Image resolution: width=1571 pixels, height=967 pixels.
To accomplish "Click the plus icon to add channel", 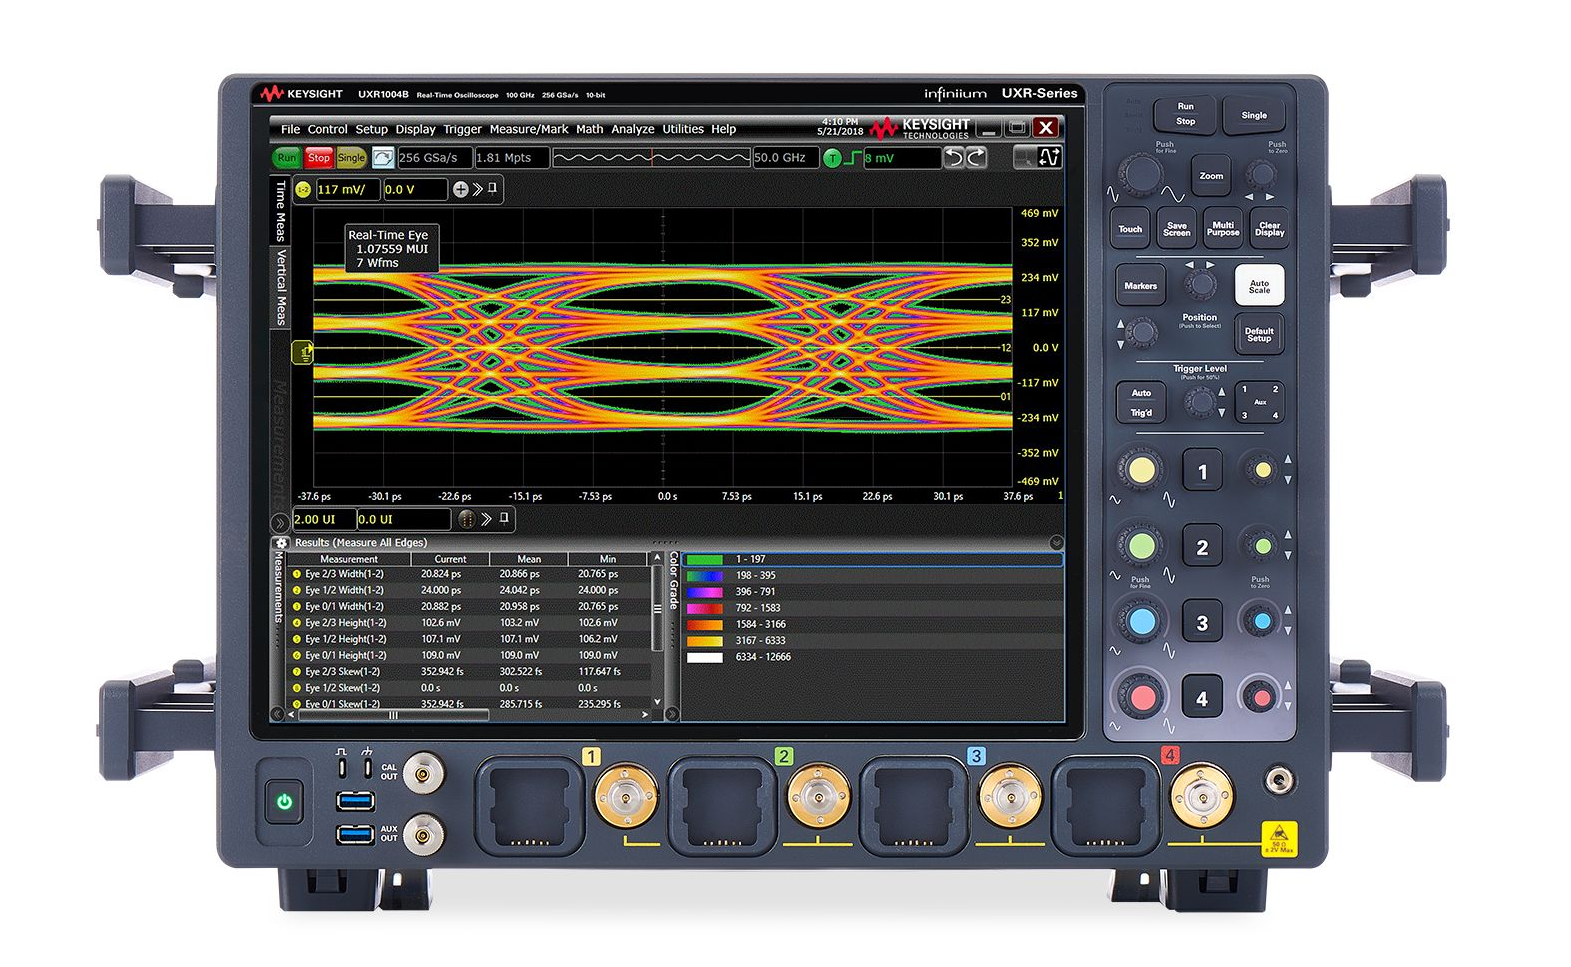I will [x=460, y=189].
